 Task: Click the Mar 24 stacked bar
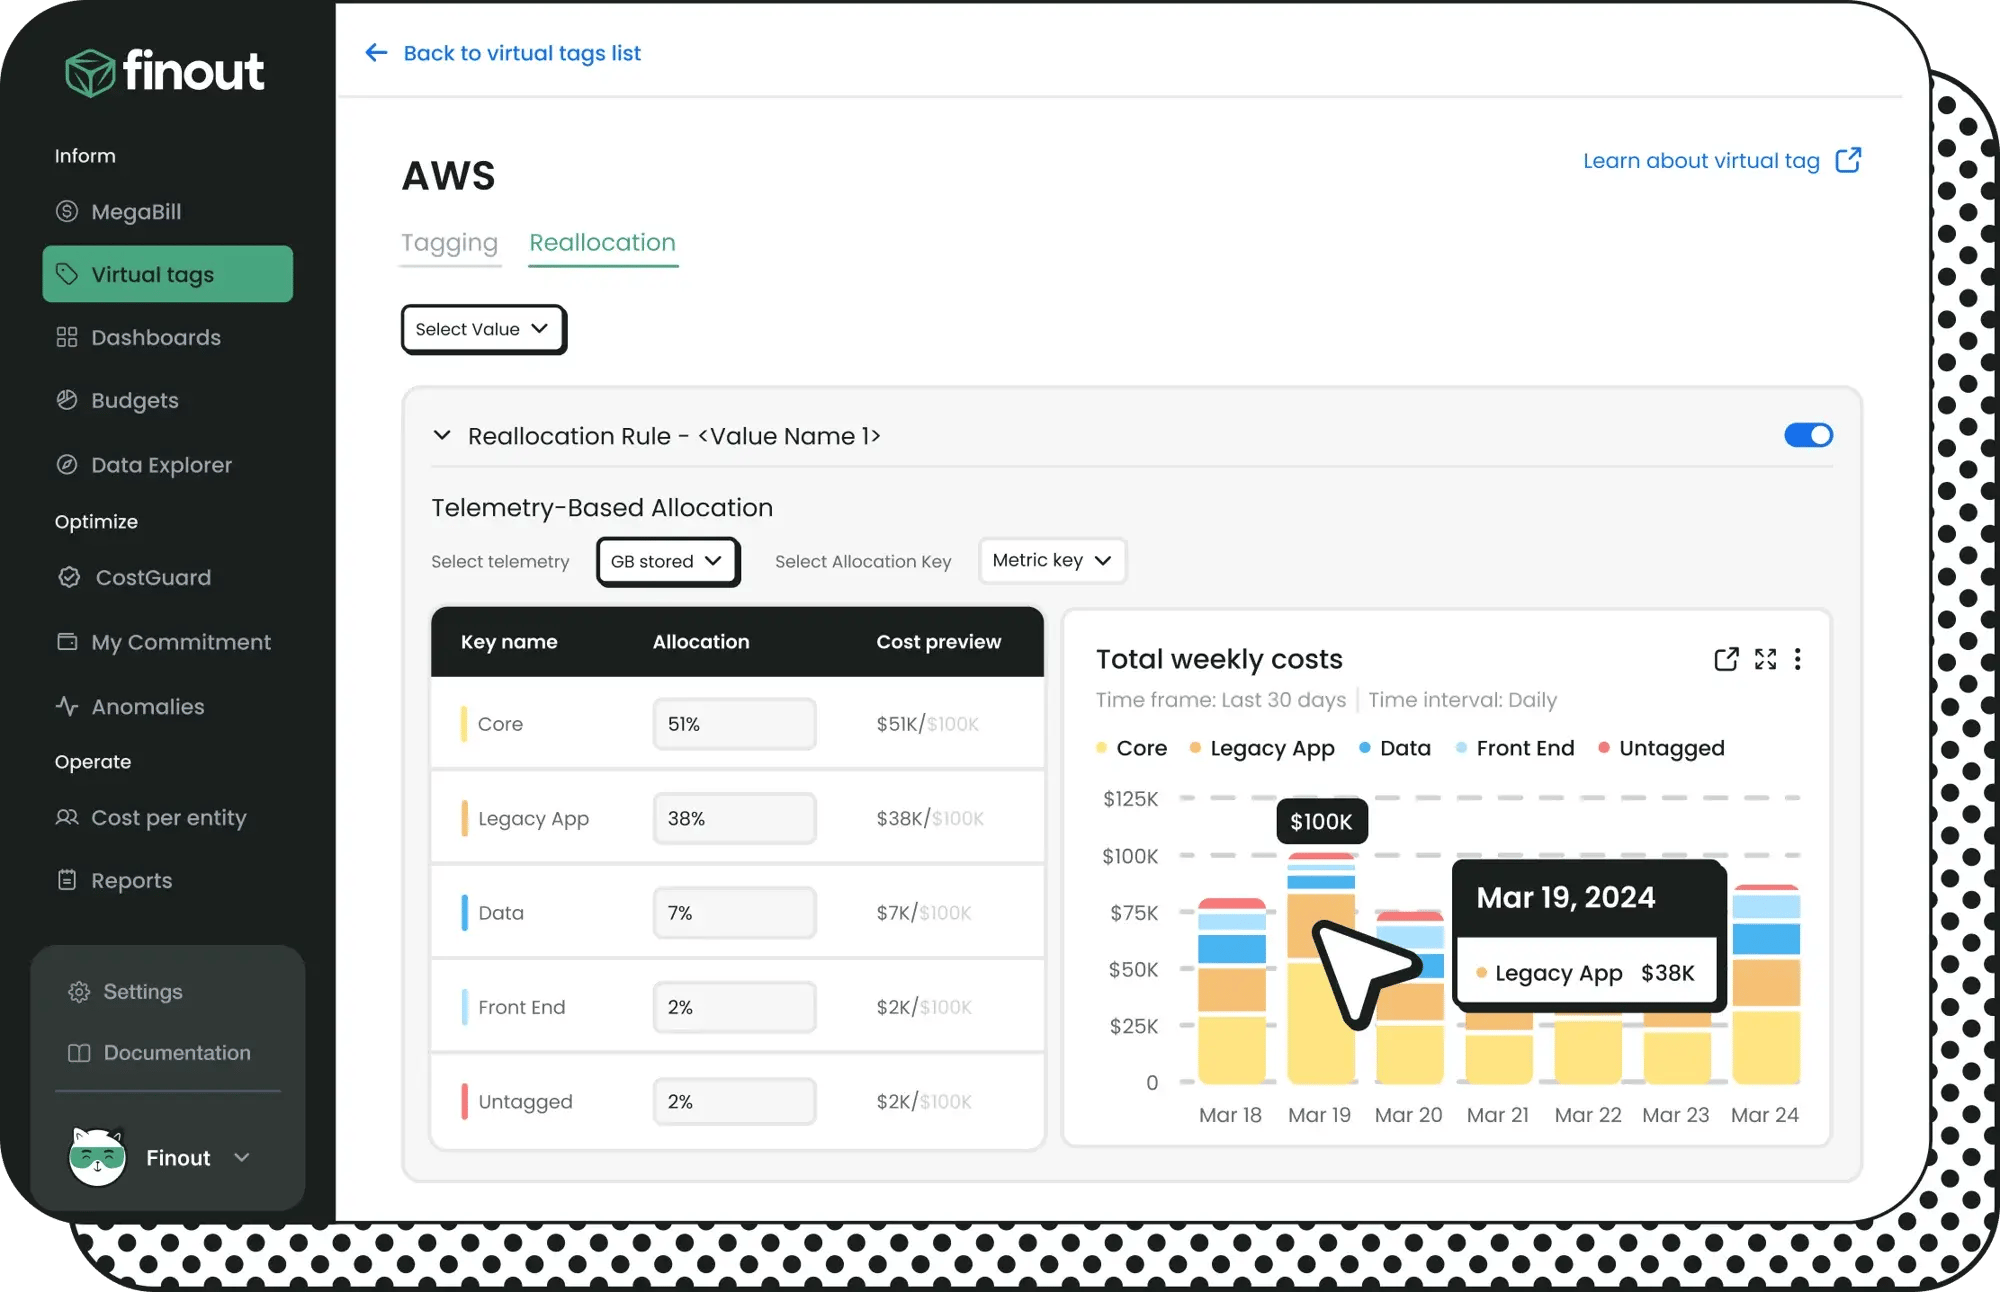[x=1766, y=984]
